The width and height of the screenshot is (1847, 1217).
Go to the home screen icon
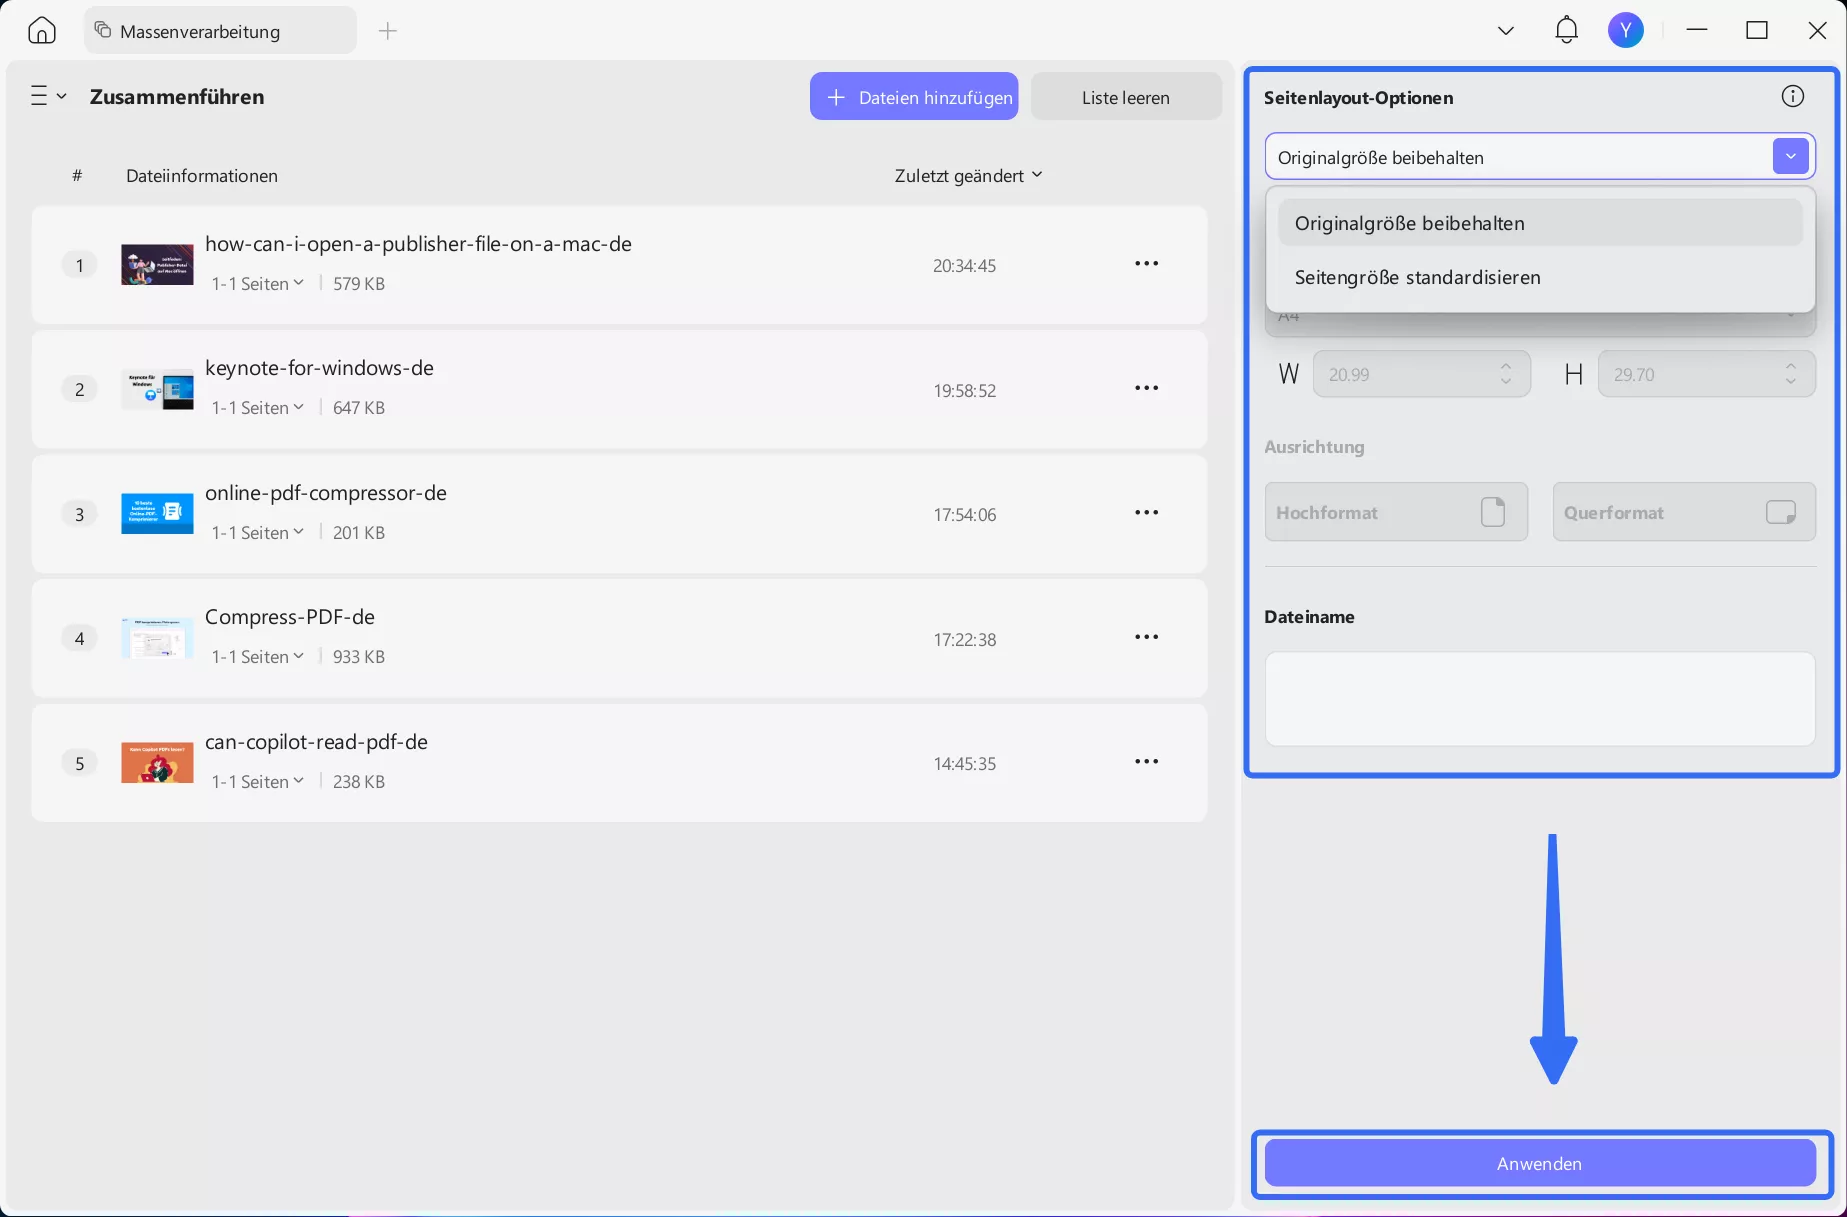pyautogui.click(x=42, y=31)
